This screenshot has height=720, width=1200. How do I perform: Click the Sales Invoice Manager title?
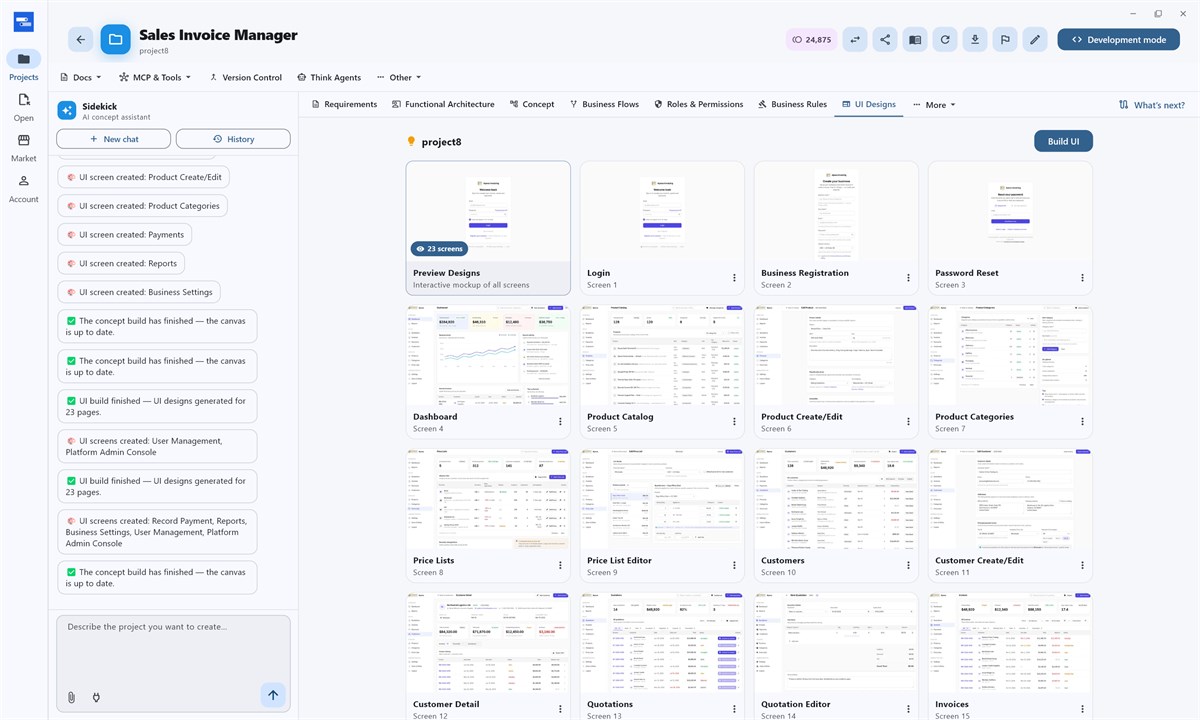click(x=218, y=35)
